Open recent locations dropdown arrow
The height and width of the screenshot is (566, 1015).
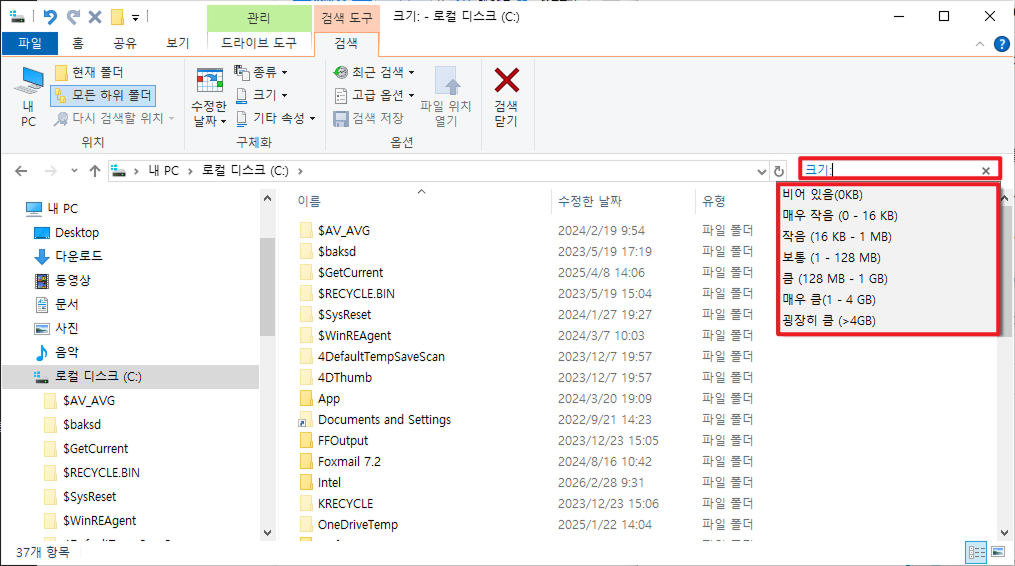click(74, 171)
